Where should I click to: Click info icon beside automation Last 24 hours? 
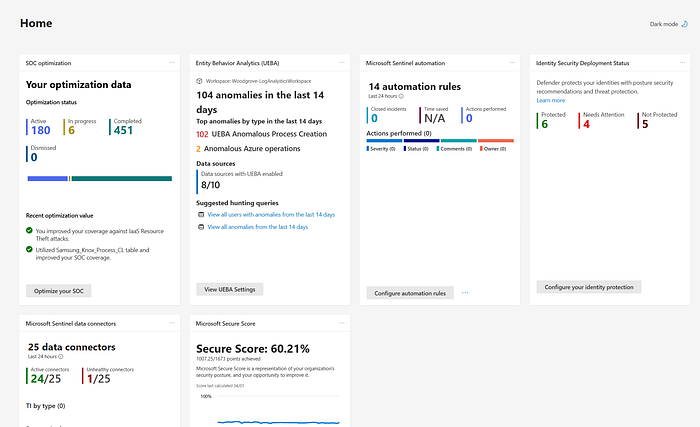pos(401,96)
